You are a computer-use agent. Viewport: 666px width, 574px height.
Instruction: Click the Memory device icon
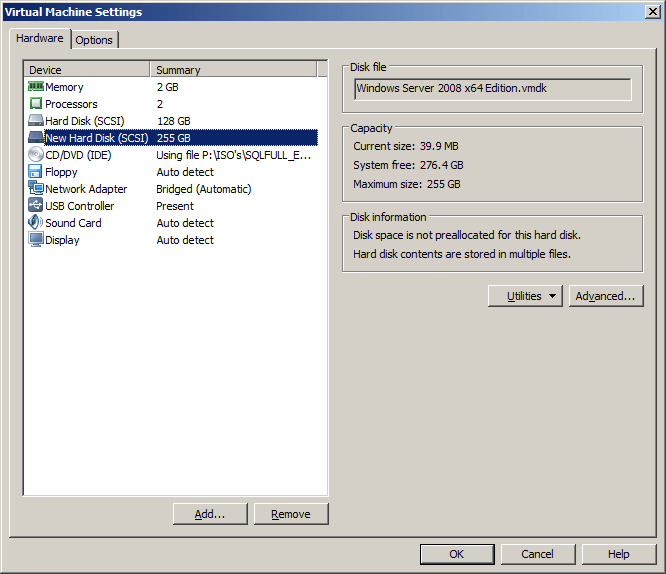pos(35,87)
